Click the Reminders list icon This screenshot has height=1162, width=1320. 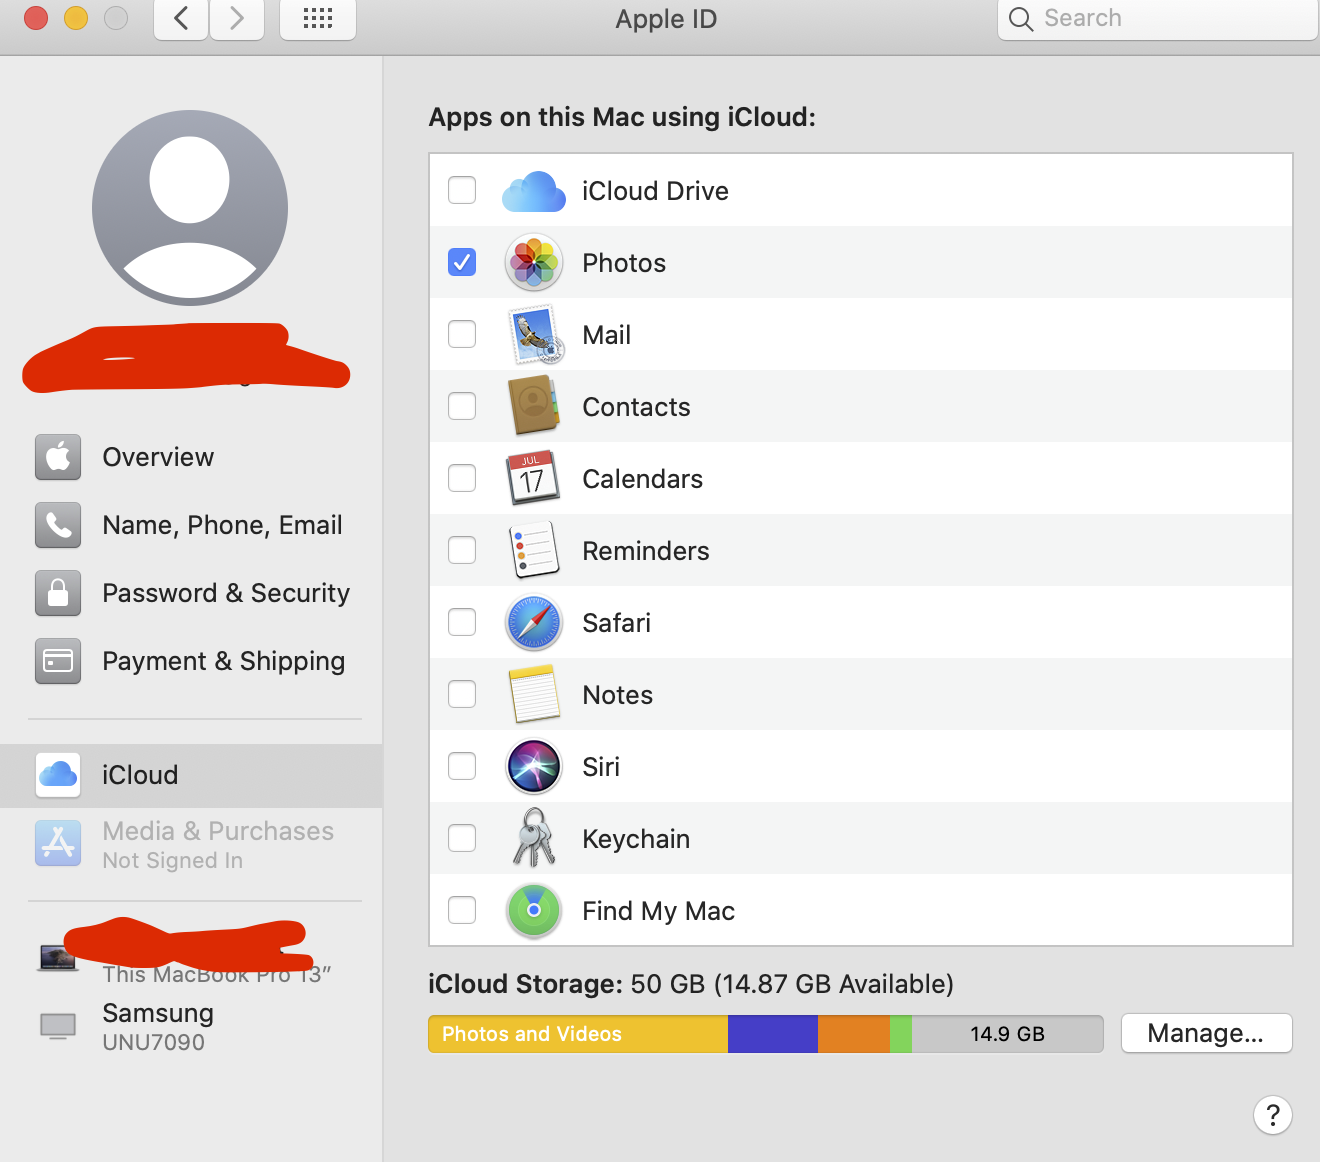click(534, 550)
